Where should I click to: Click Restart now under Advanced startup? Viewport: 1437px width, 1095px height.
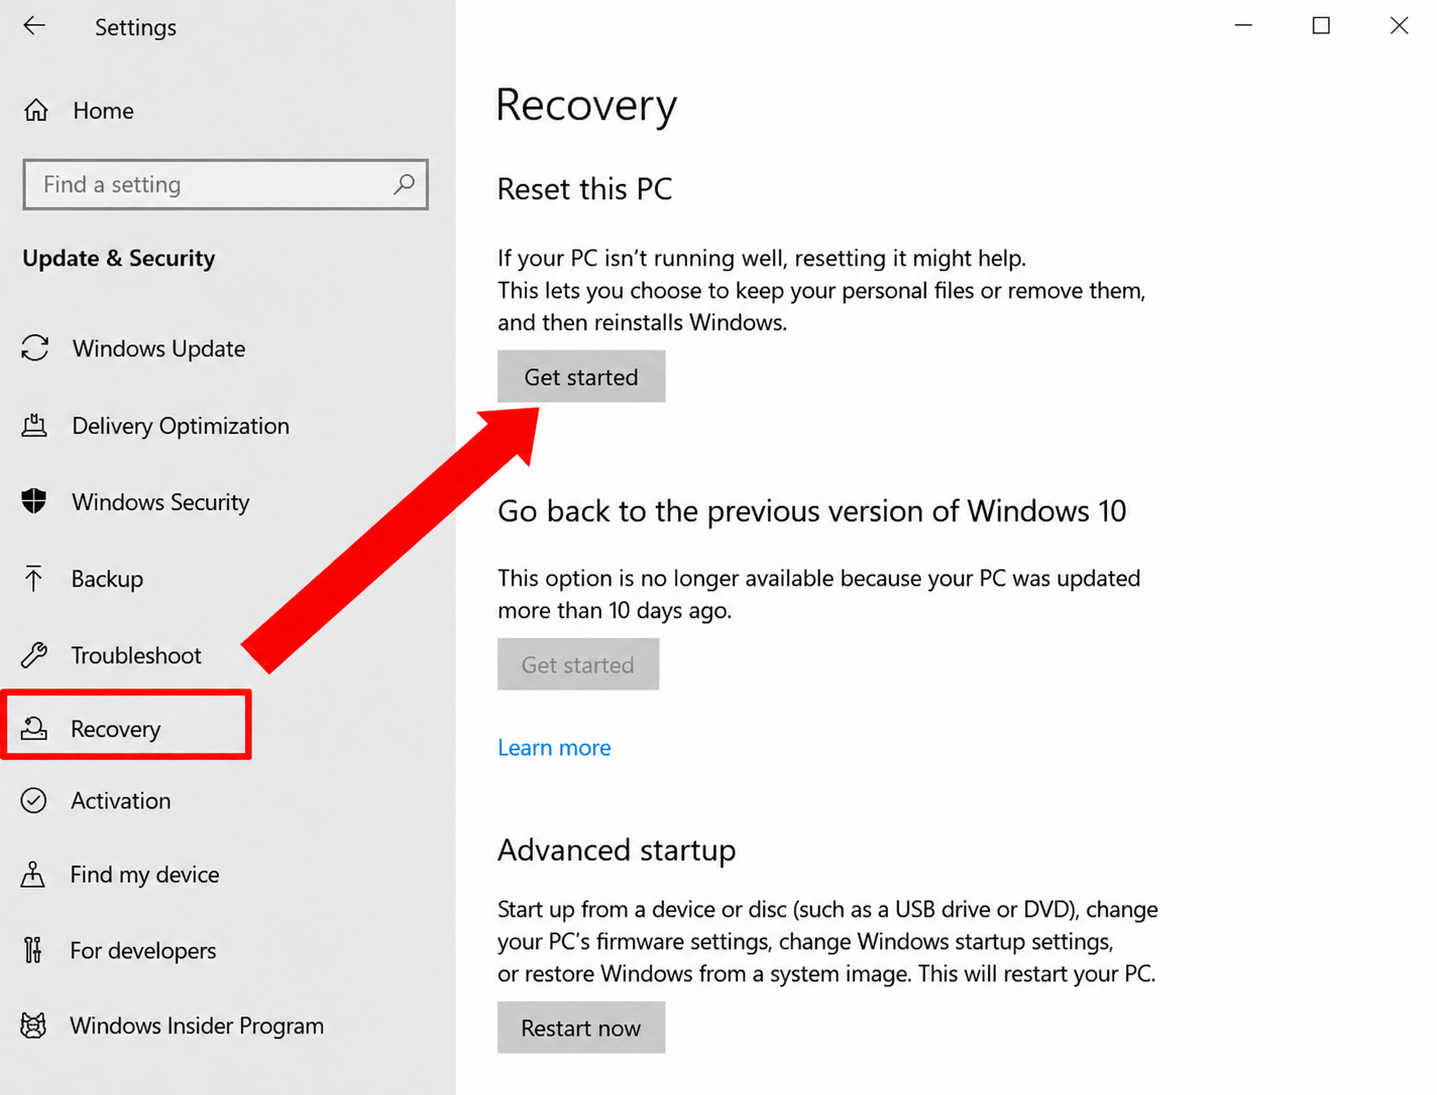[x=581, y=1028]
